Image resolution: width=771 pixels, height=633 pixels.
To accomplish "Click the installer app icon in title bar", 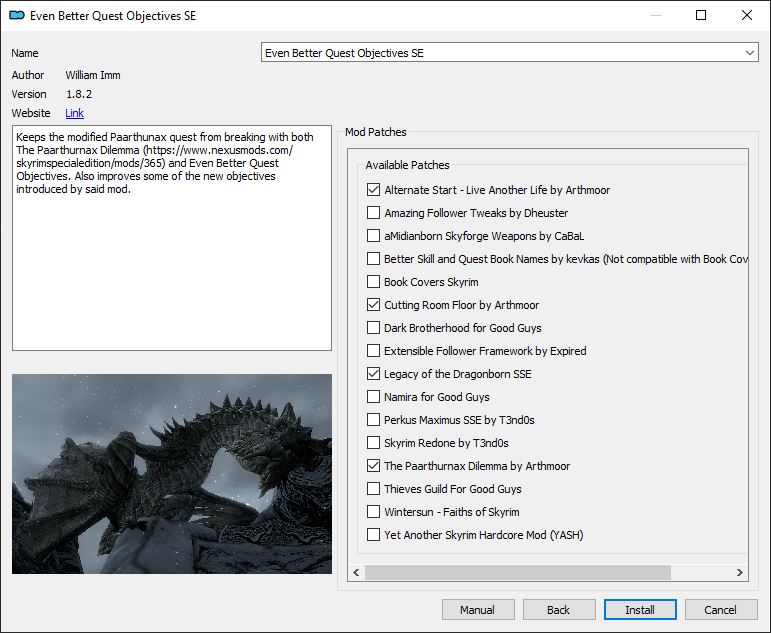I will 17,16.
